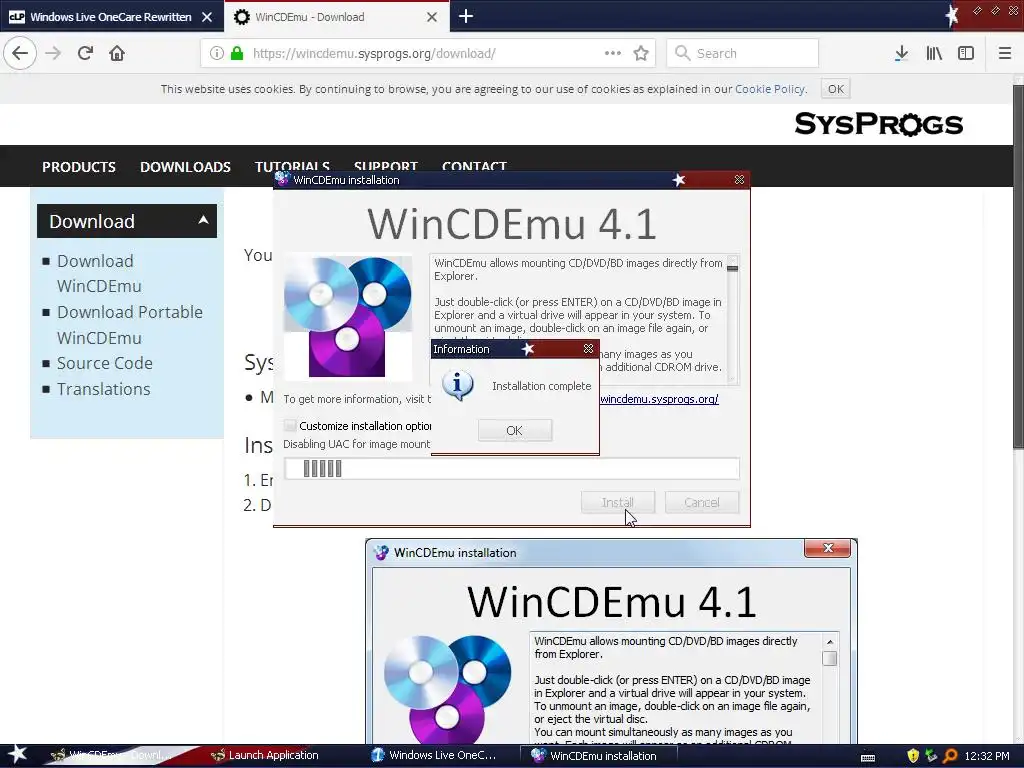Bookmark this page with star icon
The height and width of the screenshot is (768, 1024).
641,53
